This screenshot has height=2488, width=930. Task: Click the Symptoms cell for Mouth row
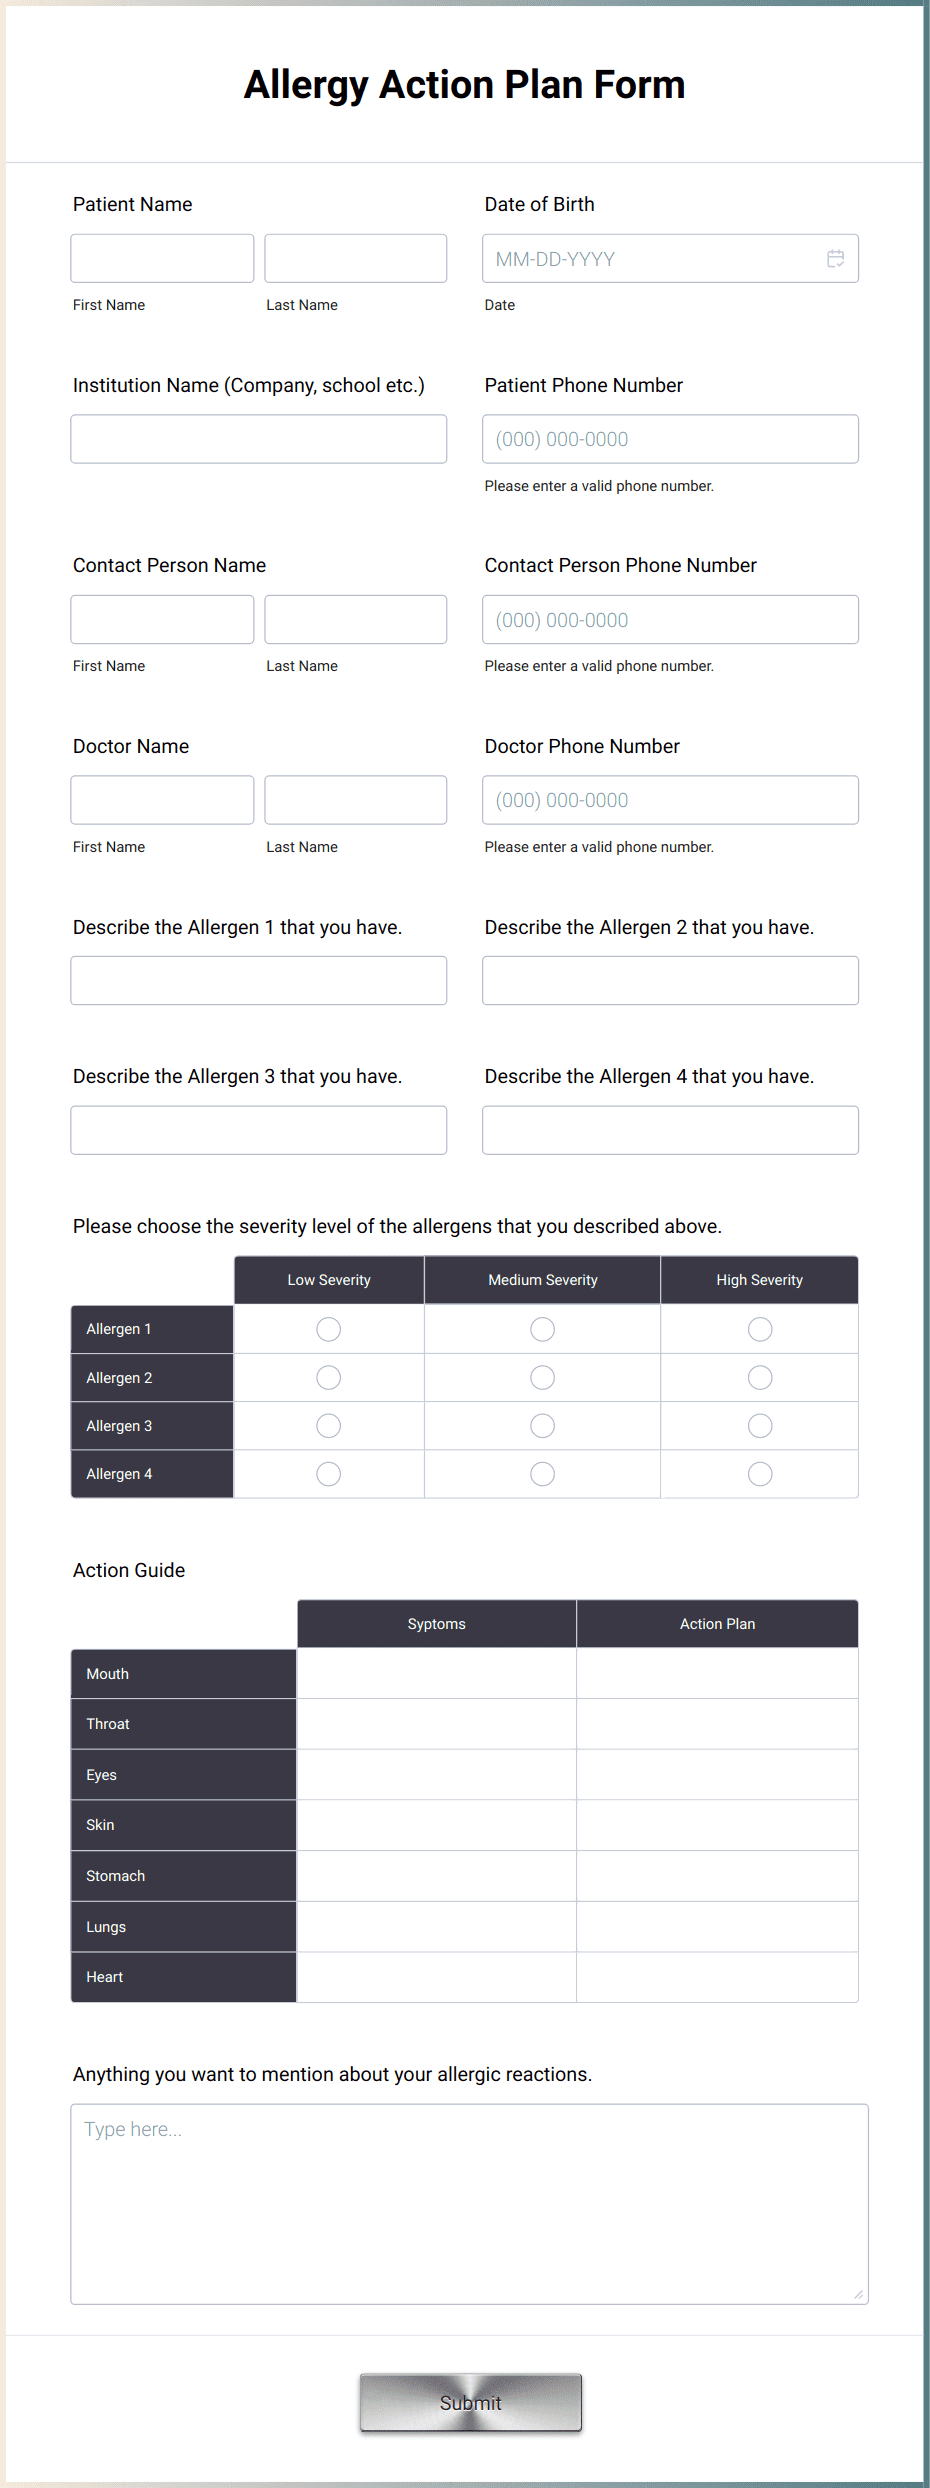436,1673
